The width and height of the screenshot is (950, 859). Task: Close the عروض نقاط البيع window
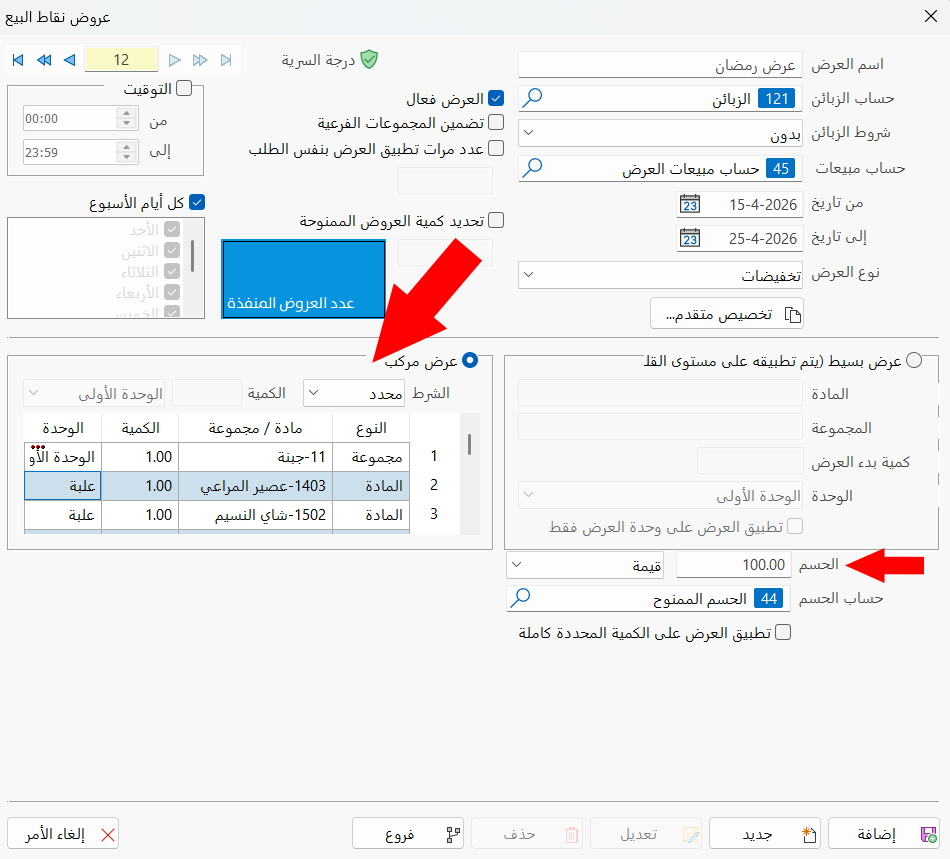tap(931, 16)
